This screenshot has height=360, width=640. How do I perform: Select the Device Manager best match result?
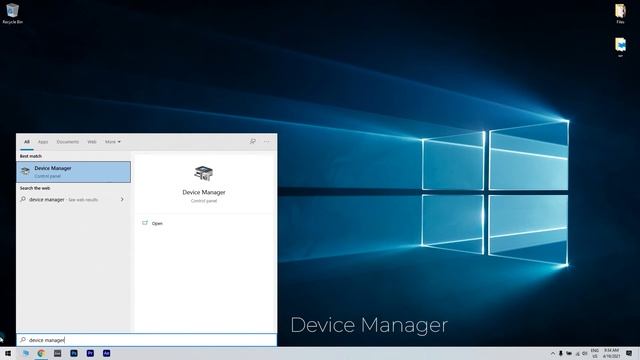click(73, 172)
